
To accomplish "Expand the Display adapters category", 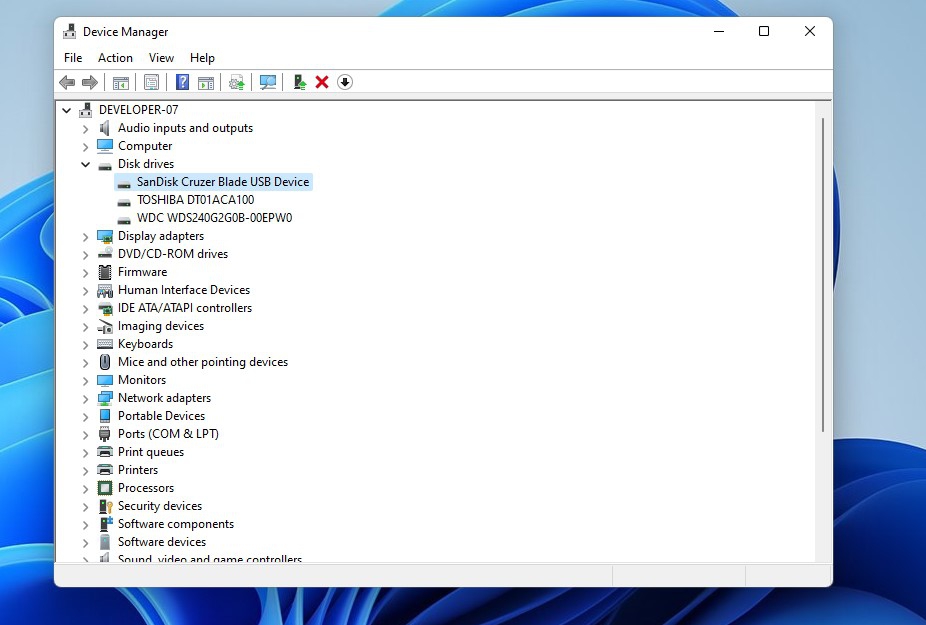I will (85, 236).
